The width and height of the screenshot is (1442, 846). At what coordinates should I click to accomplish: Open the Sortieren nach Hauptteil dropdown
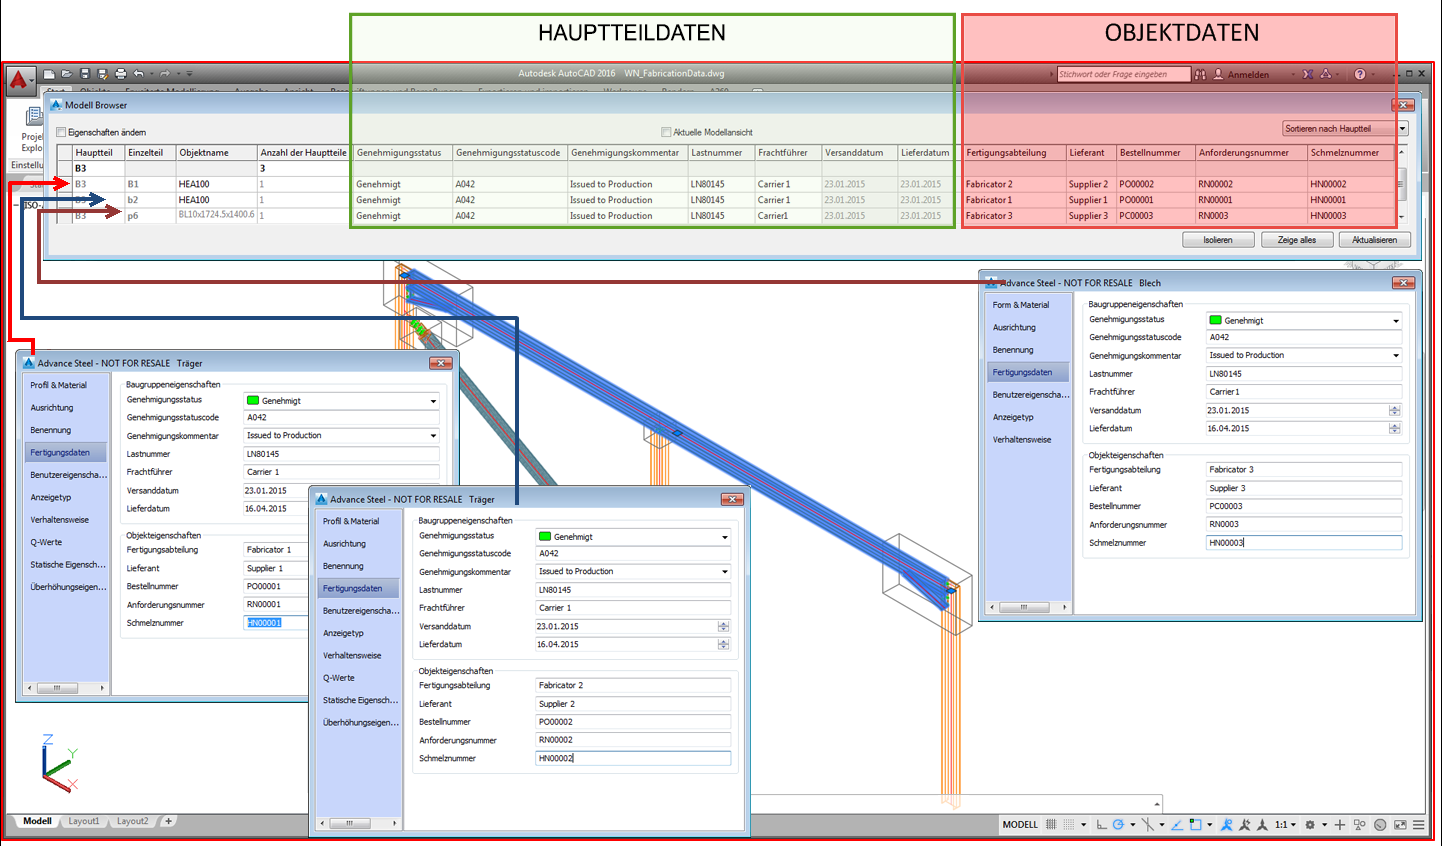tap(1345, 128)
